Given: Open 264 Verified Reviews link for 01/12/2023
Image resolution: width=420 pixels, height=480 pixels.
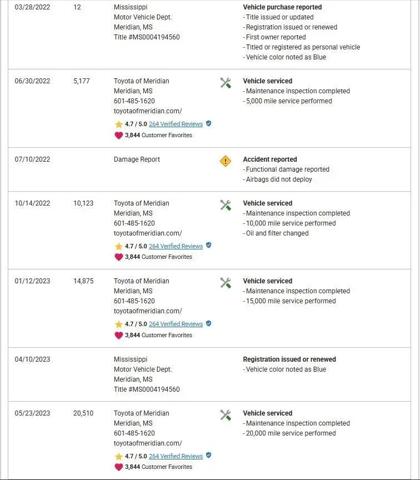Looking at the screenshot, I should 176,324.
